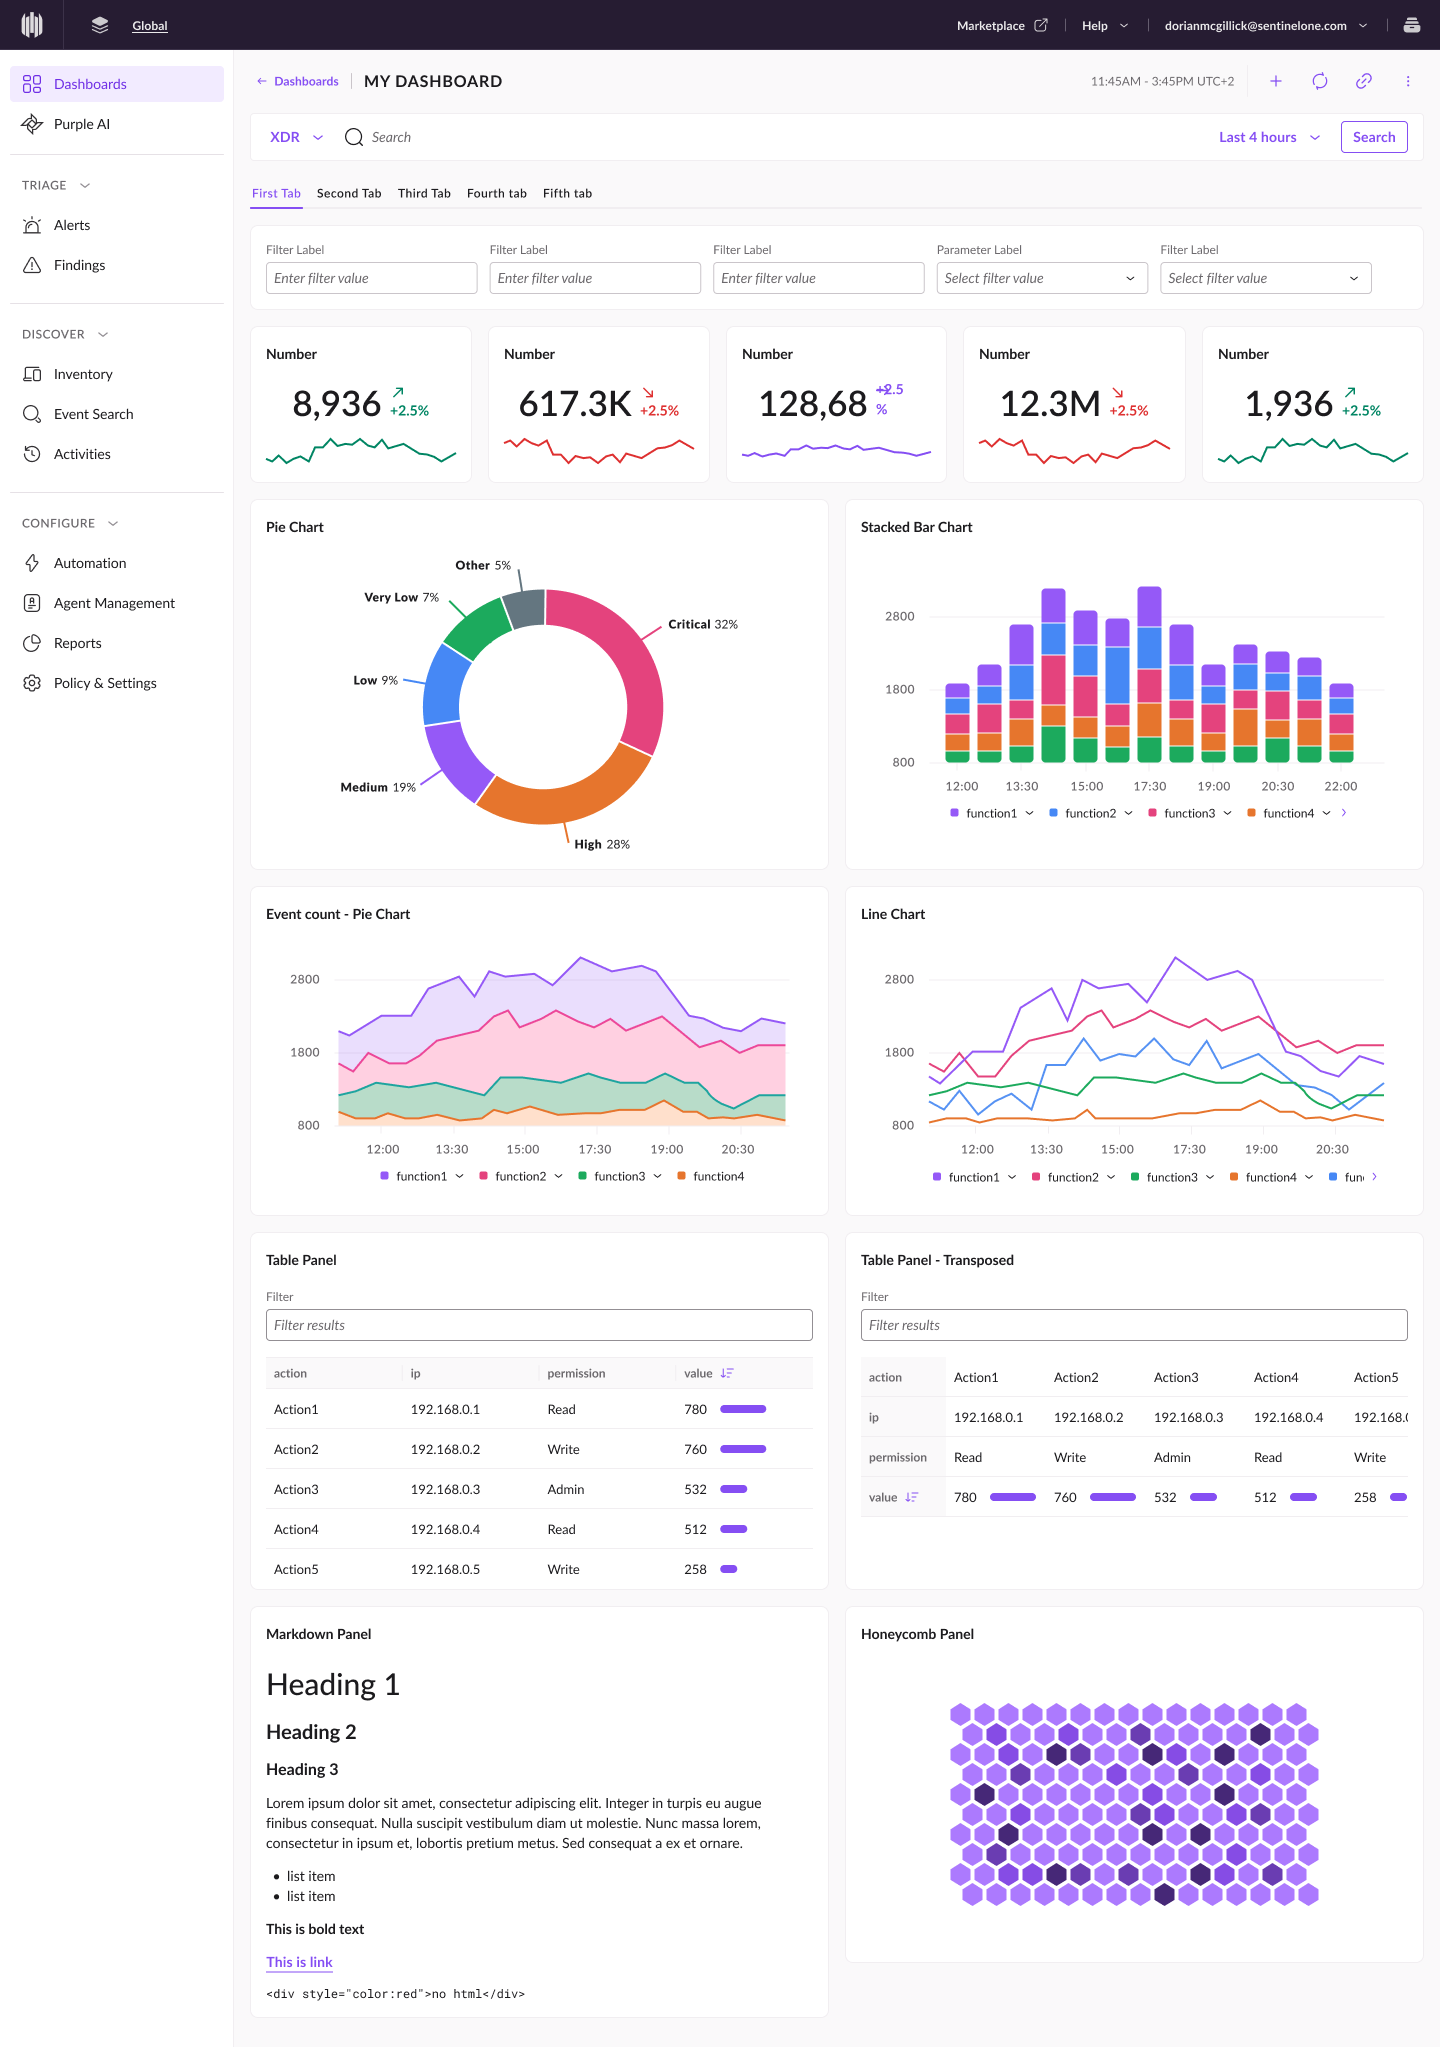Switch to the Second Tab

349,193
